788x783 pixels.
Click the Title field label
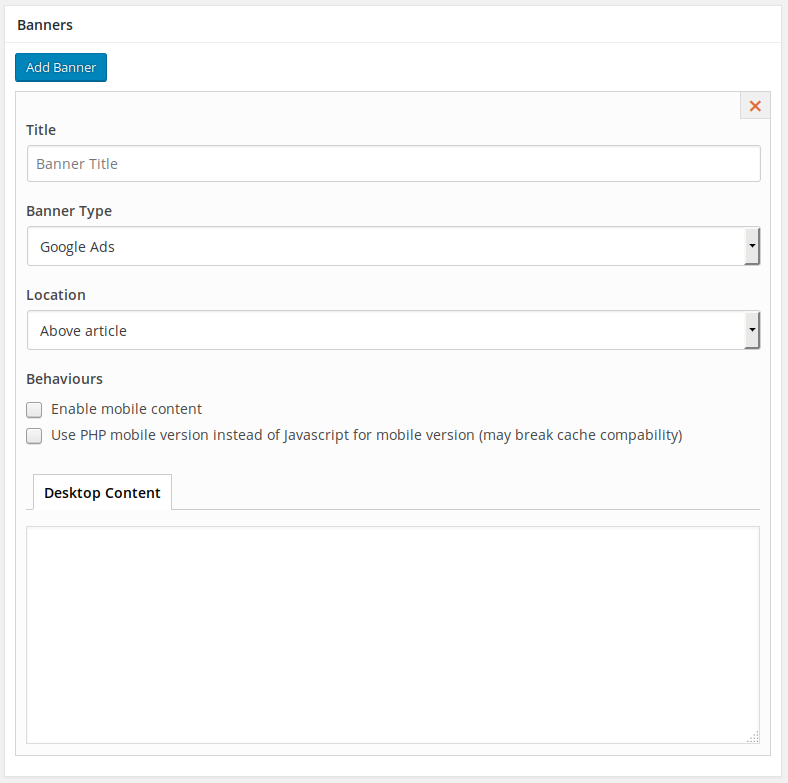(x=41, y=130)
